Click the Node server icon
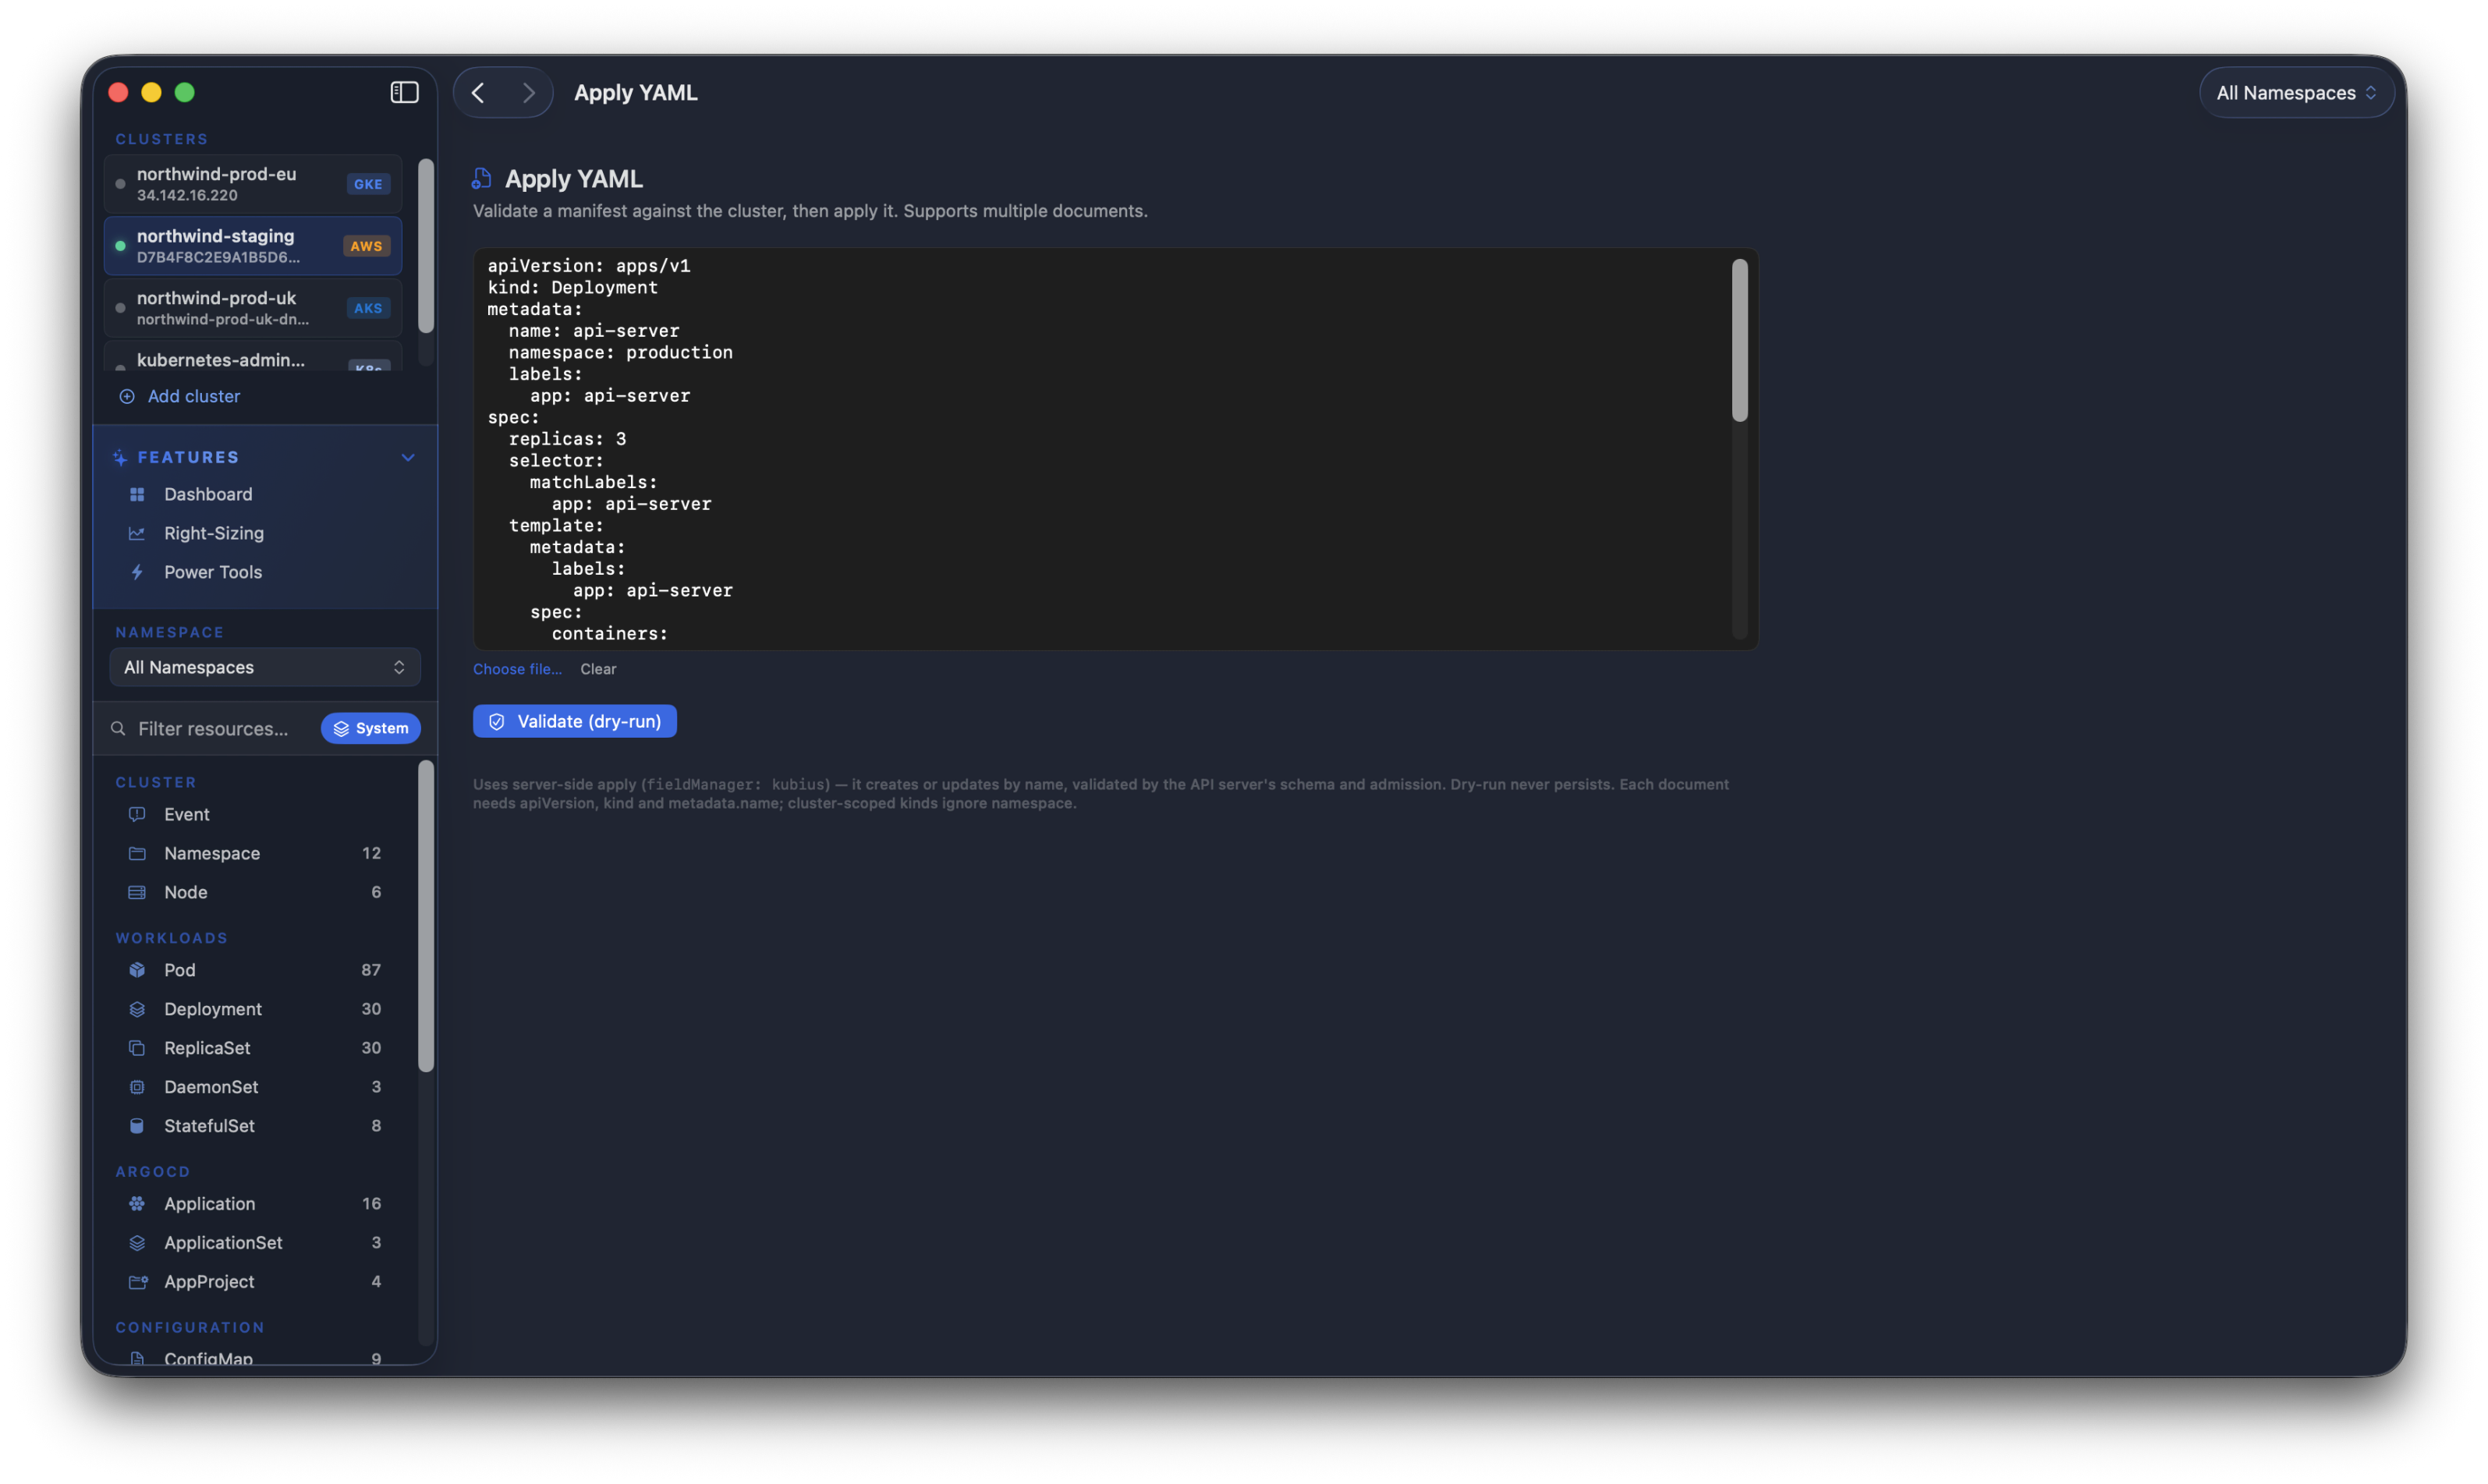Screen dimensions: 2488x1484 [137, 892]
